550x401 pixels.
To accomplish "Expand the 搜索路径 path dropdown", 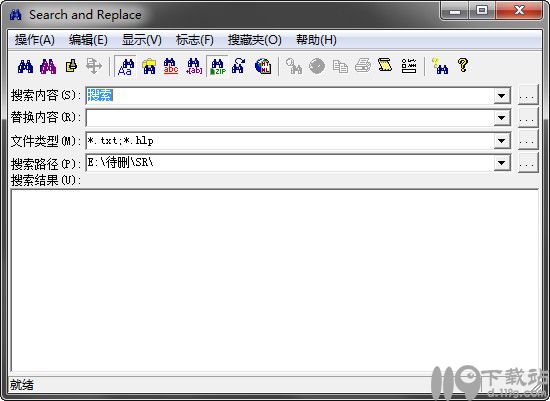I will pos(502,163).
